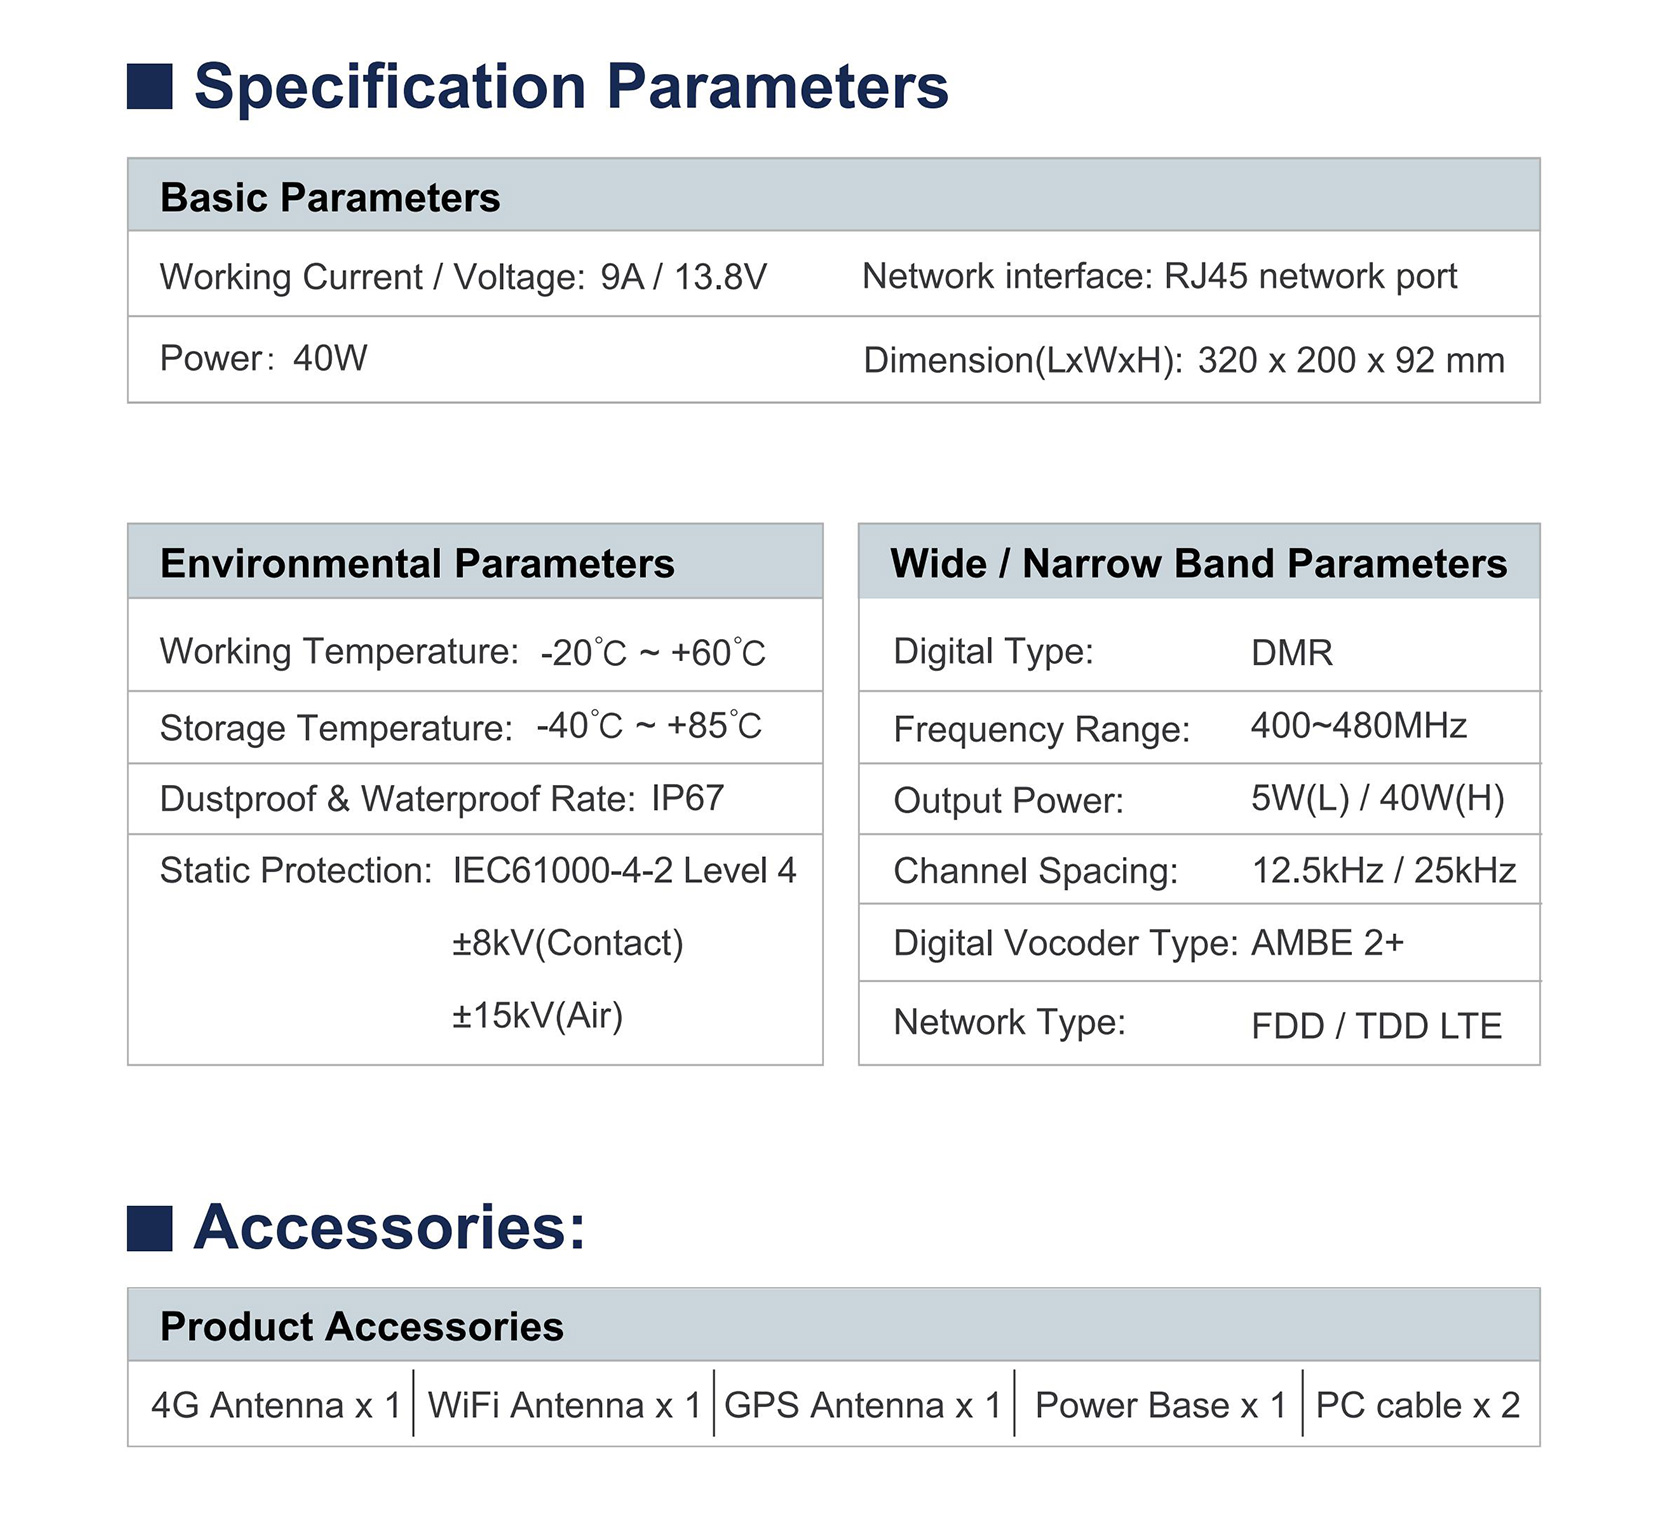Click the Network Type FDD / TDD LTE value
This screenshot has height=1524, width=1680.
[x=1376, y=1026]
